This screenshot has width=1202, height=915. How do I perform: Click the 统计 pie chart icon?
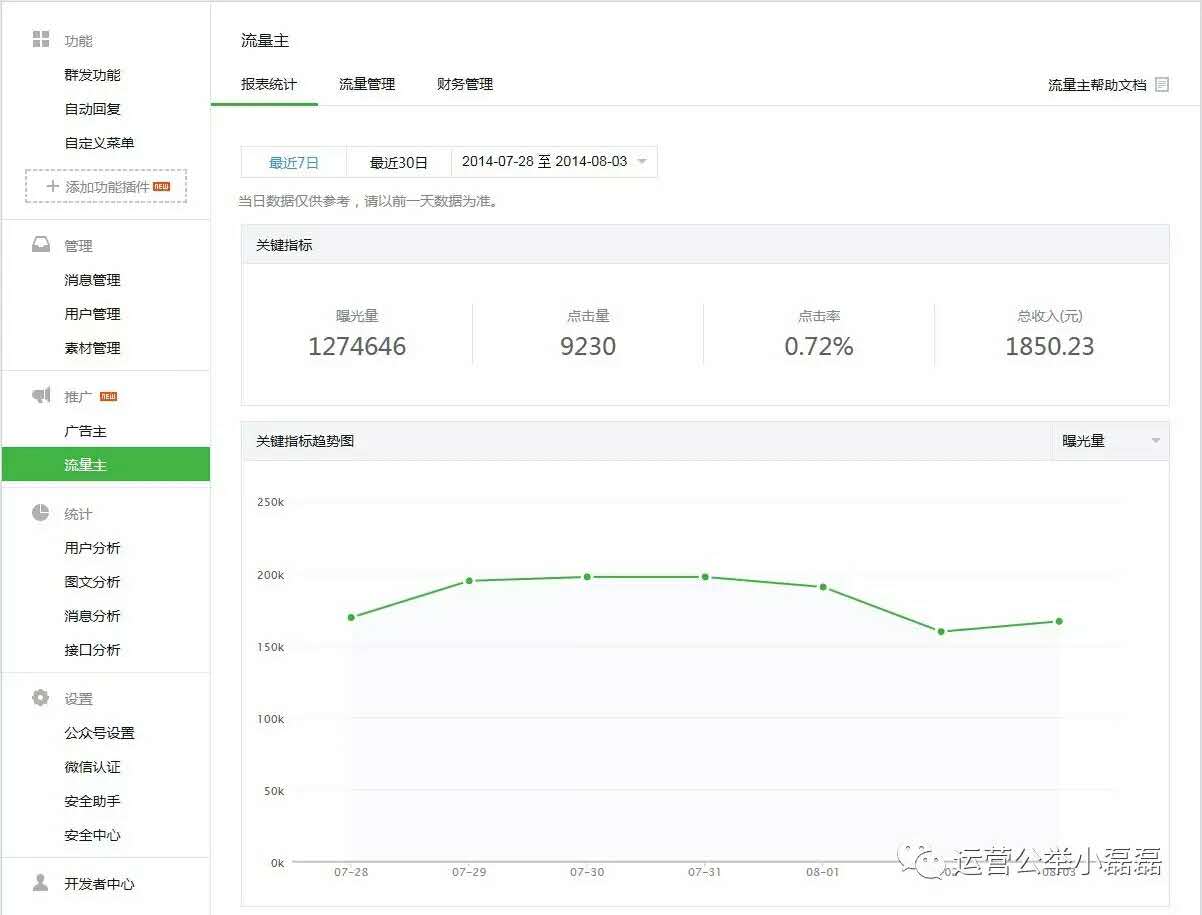coord(41,513)
